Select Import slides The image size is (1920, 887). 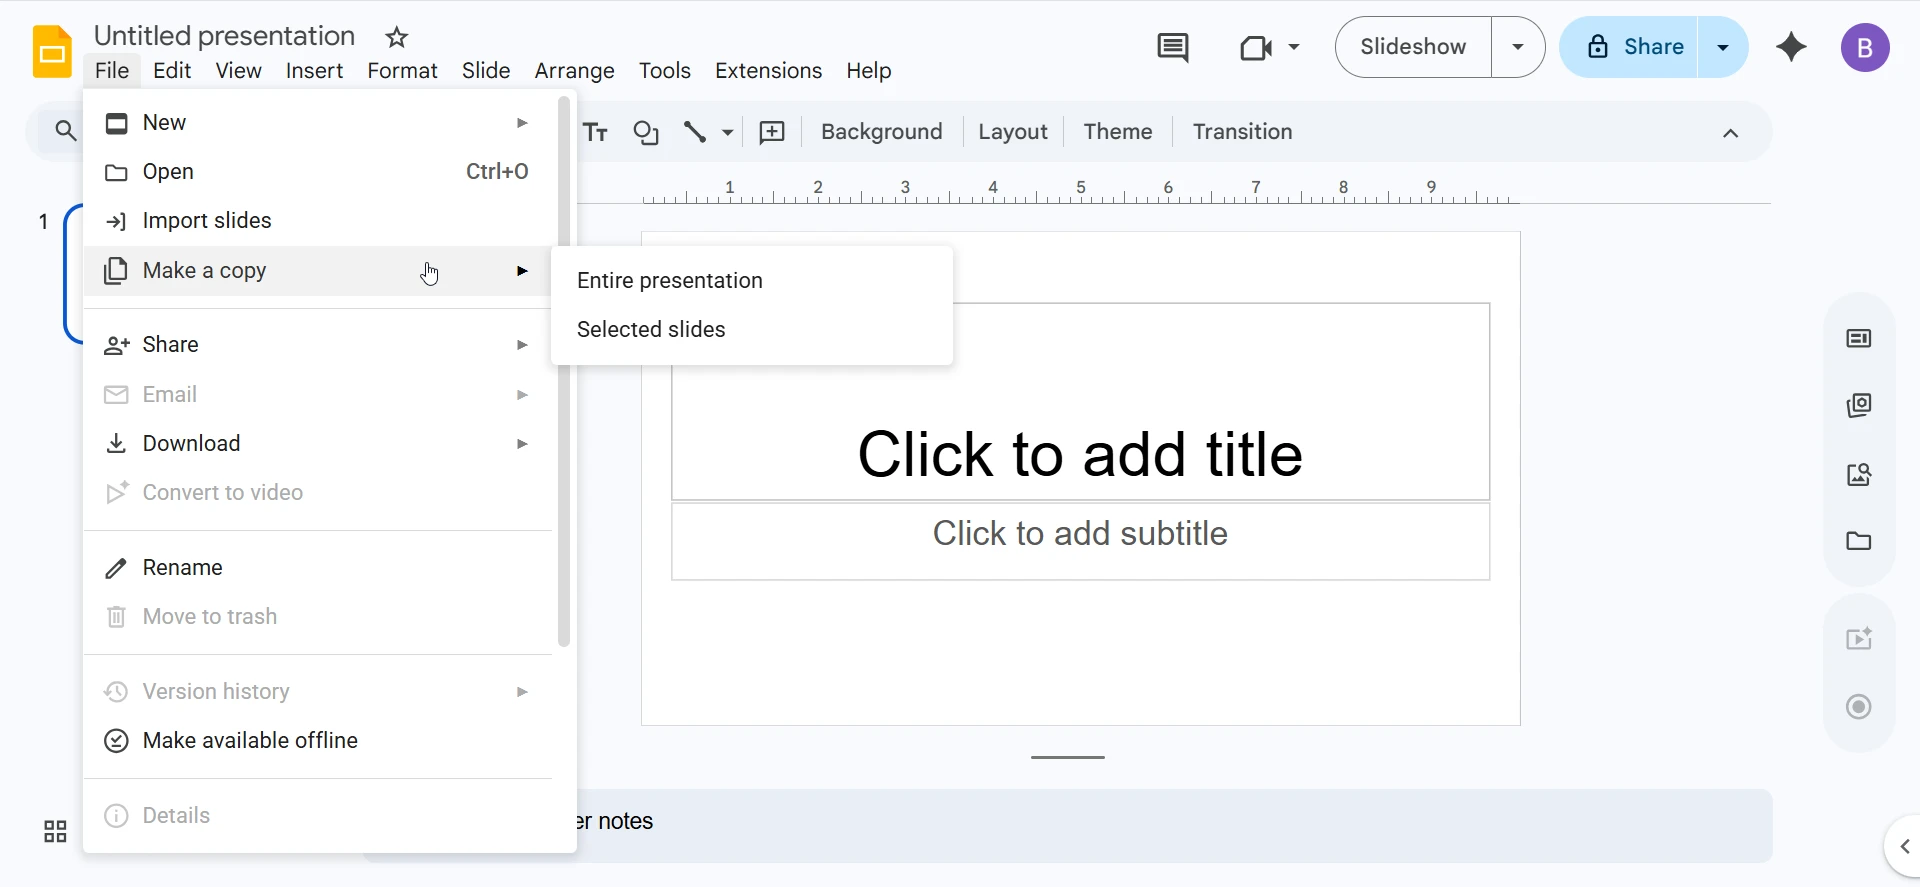(x=318, y=221)
